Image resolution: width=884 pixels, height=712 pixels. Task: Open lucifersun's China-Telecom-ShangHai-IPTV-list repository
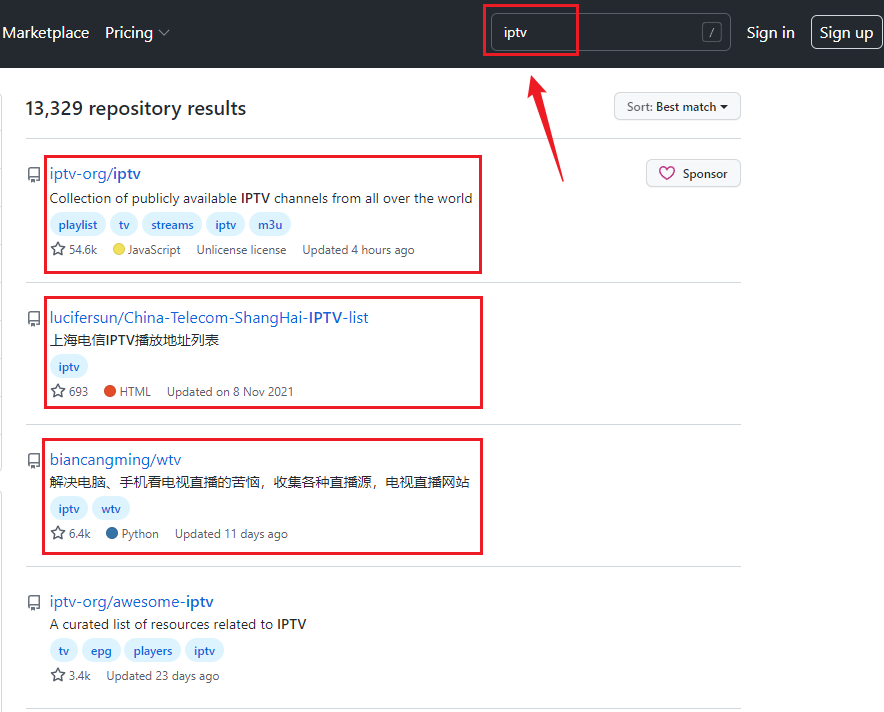point(210,316)
